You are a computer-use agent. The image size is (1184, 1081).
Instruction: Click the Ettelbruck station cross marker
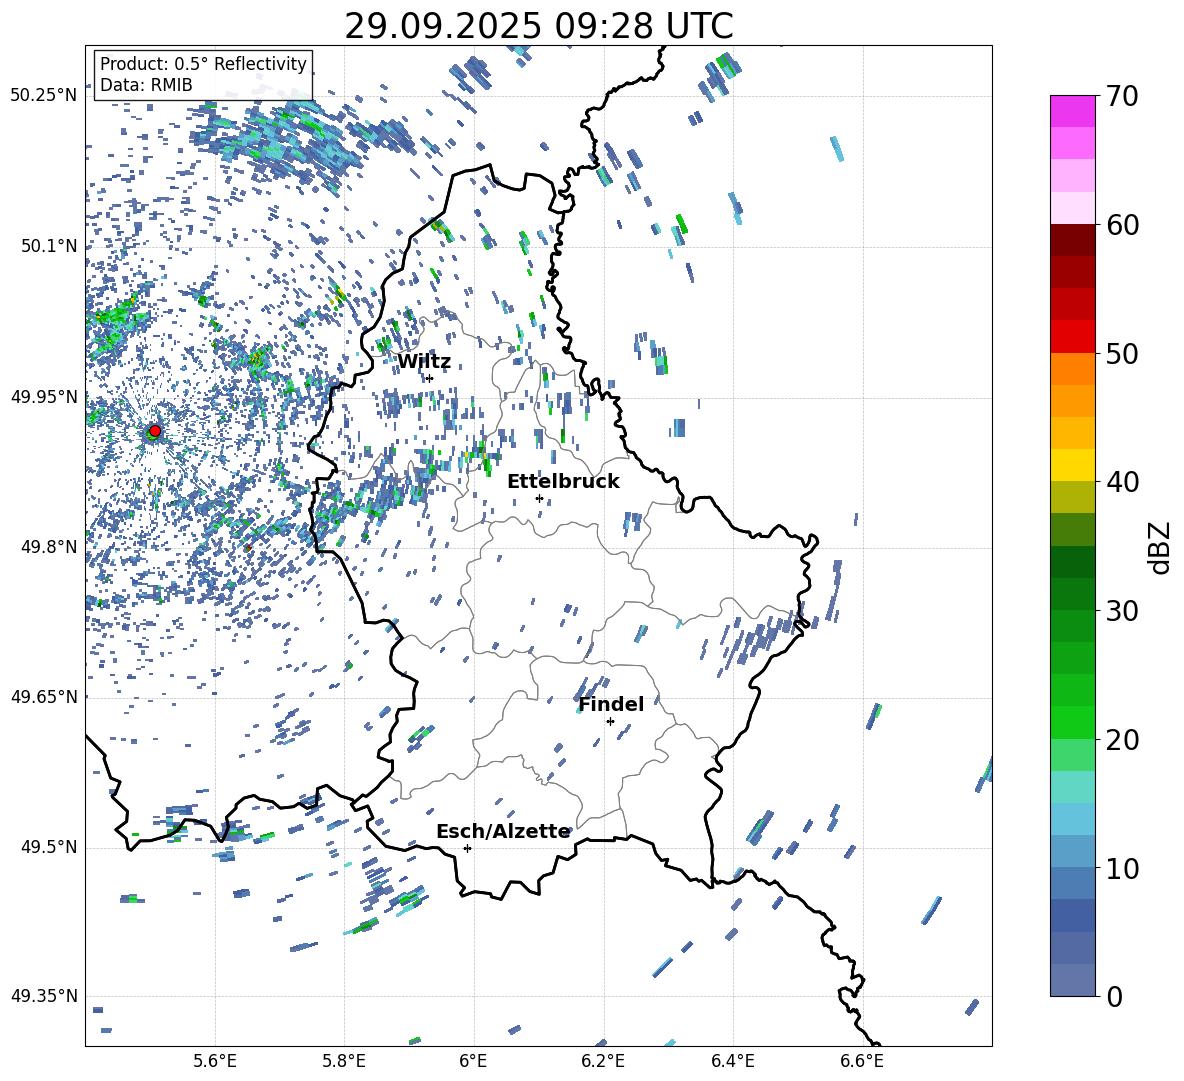[539, 498]
